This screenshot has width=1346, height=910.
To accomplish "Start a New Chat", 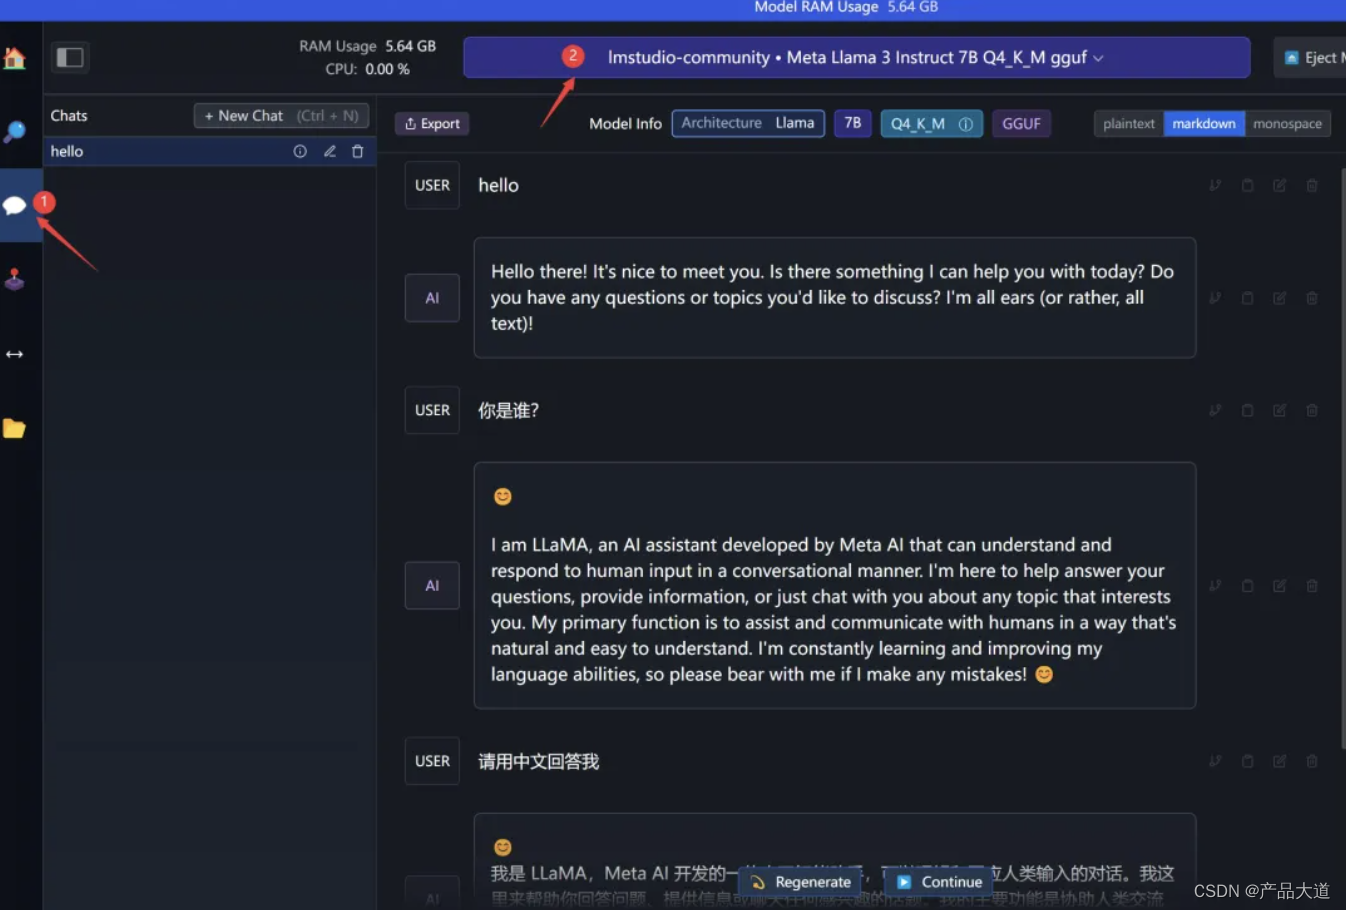I will (281, 116).
